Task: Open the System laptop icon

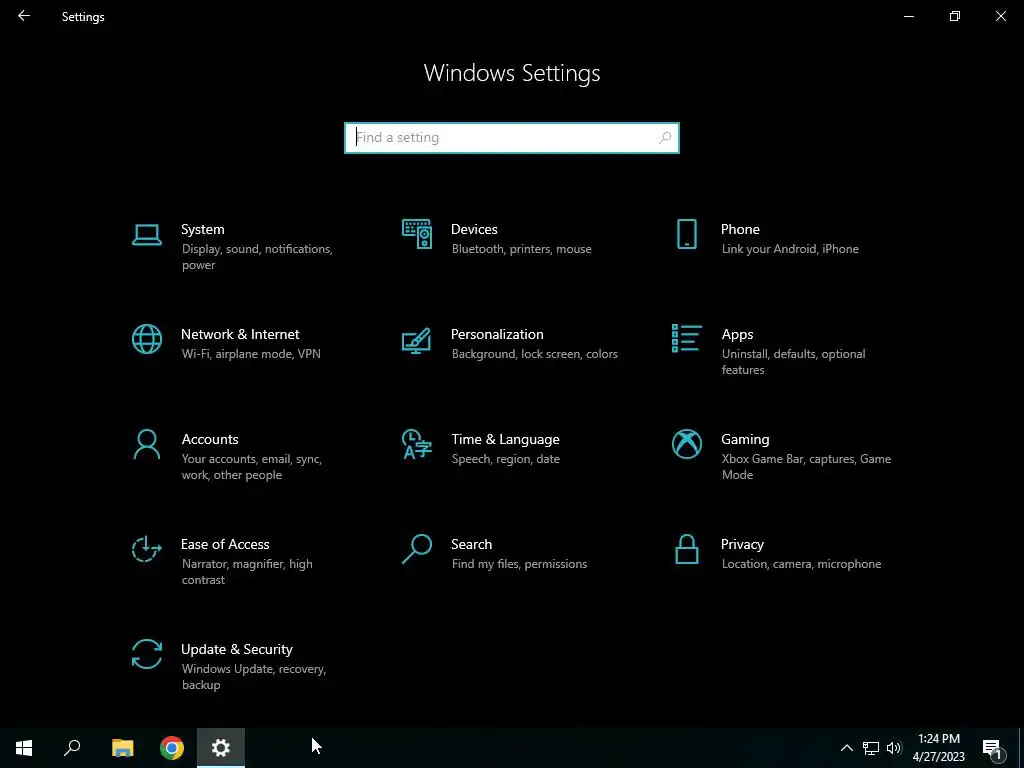Action: [x=147, y=235]
